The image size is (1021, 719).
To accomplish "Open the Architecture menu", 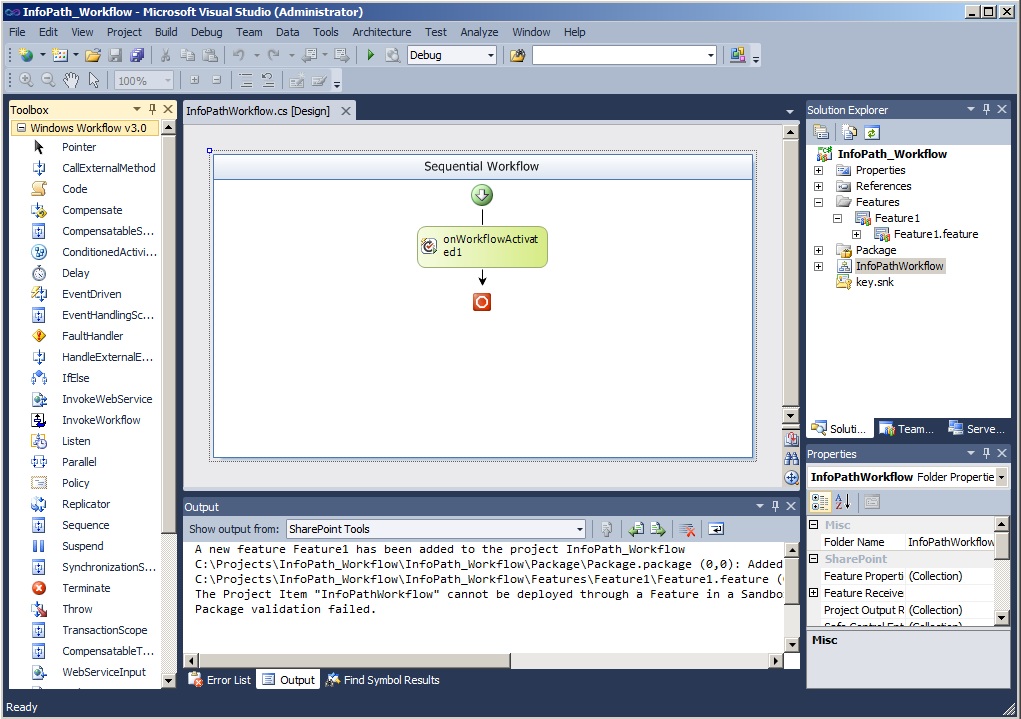I will (381, 32).
